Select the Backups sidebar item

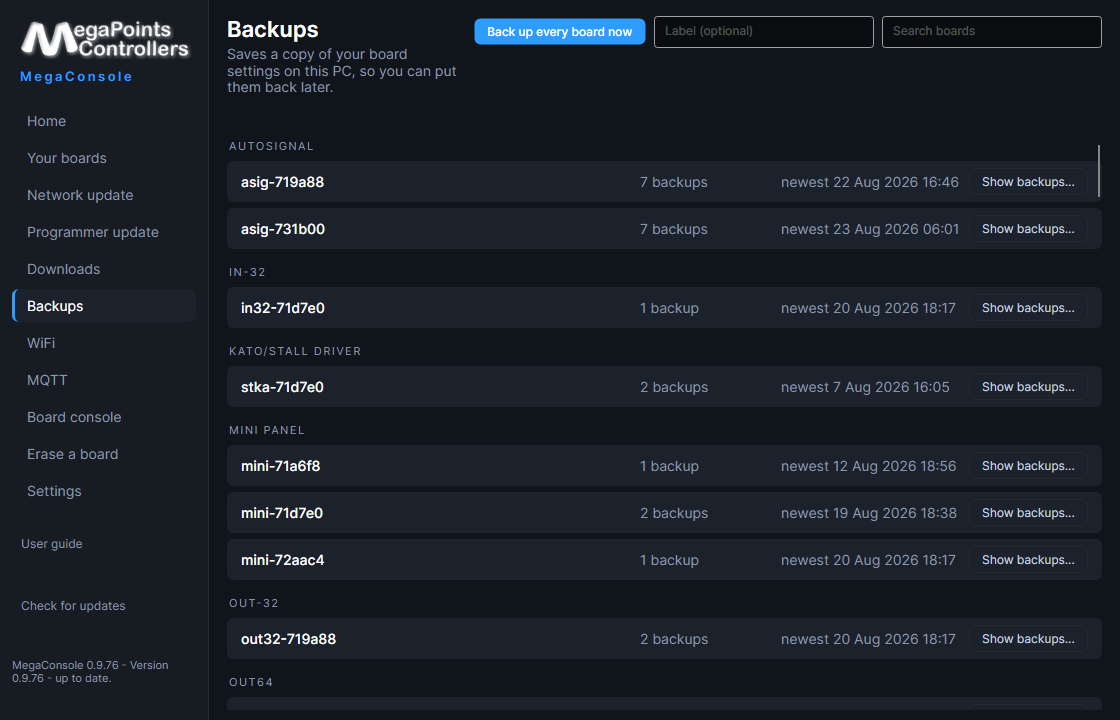pyautogui.click(x=104, y=306)
